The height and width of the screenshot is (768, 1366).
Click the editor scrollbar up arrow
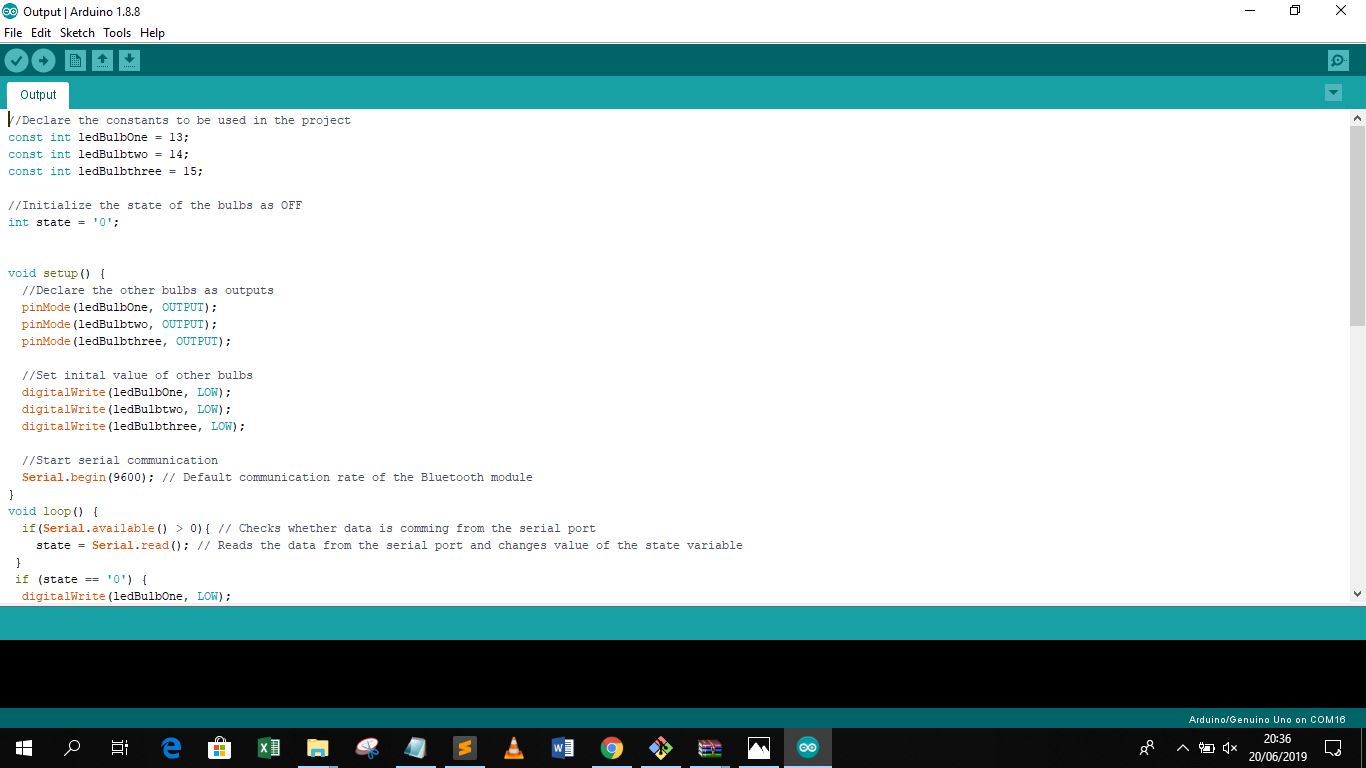1357,118
